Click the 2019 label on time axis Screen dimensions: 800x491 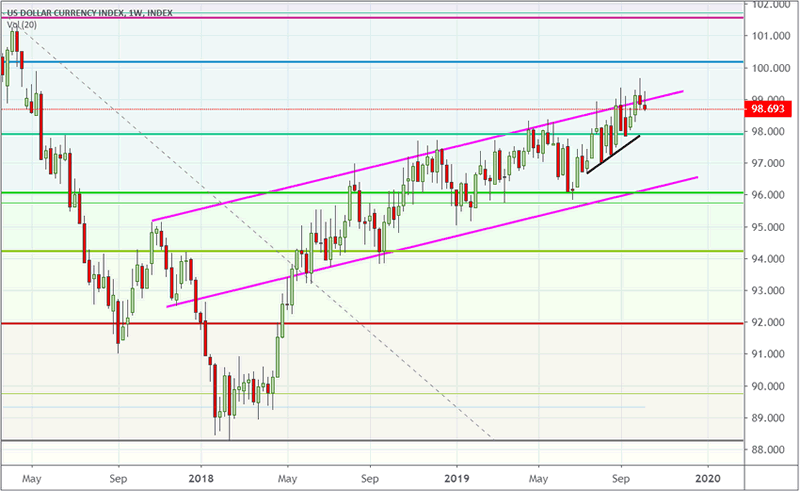(x=457, y=479)
